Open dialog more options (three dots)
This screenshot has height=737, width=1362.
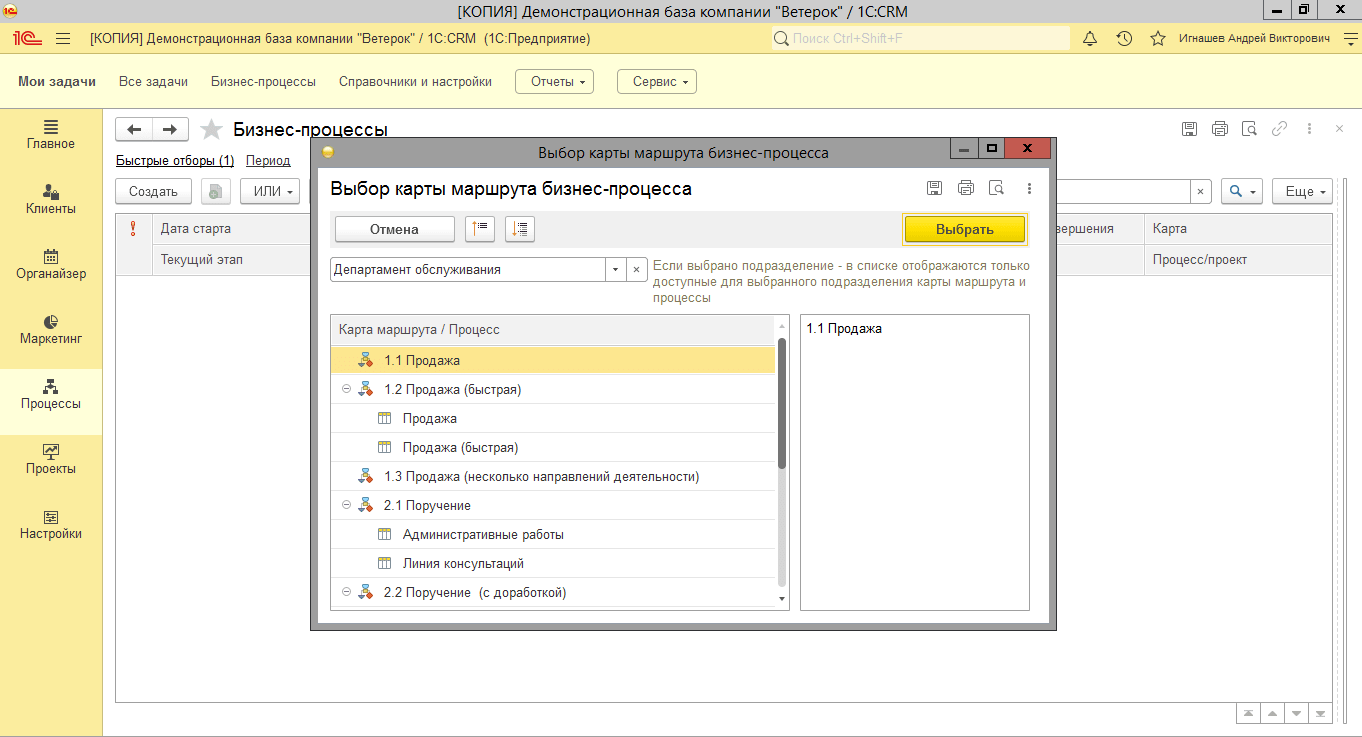(x=1029, y=188)
